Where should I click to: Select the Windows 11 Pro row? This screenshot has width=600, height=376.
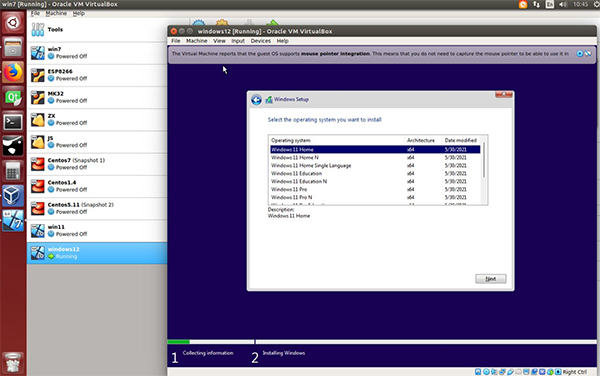[x=375, y=189]
